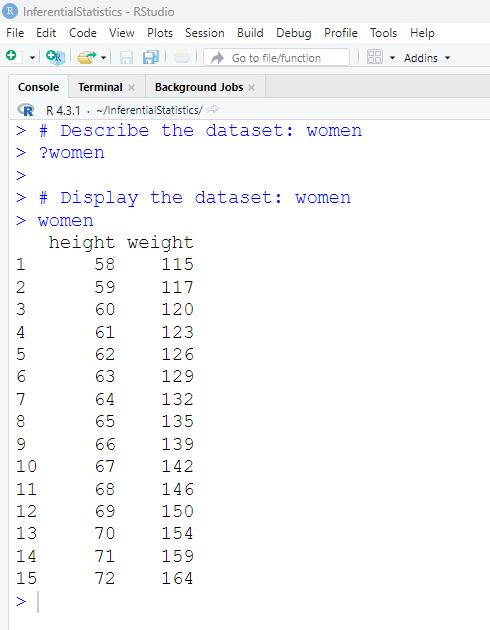Open the Addins dropdown

pos(427,58)
